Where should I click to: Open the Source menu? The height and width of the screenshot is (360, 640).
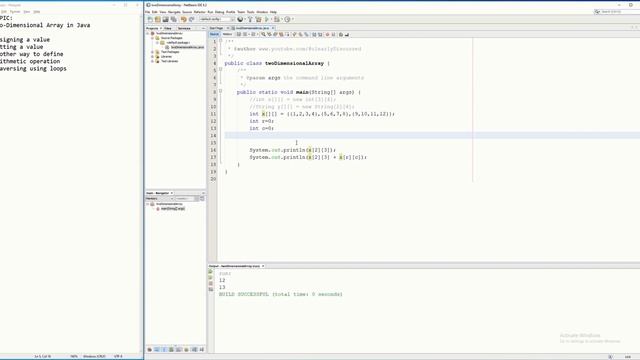tap(187, 12)
